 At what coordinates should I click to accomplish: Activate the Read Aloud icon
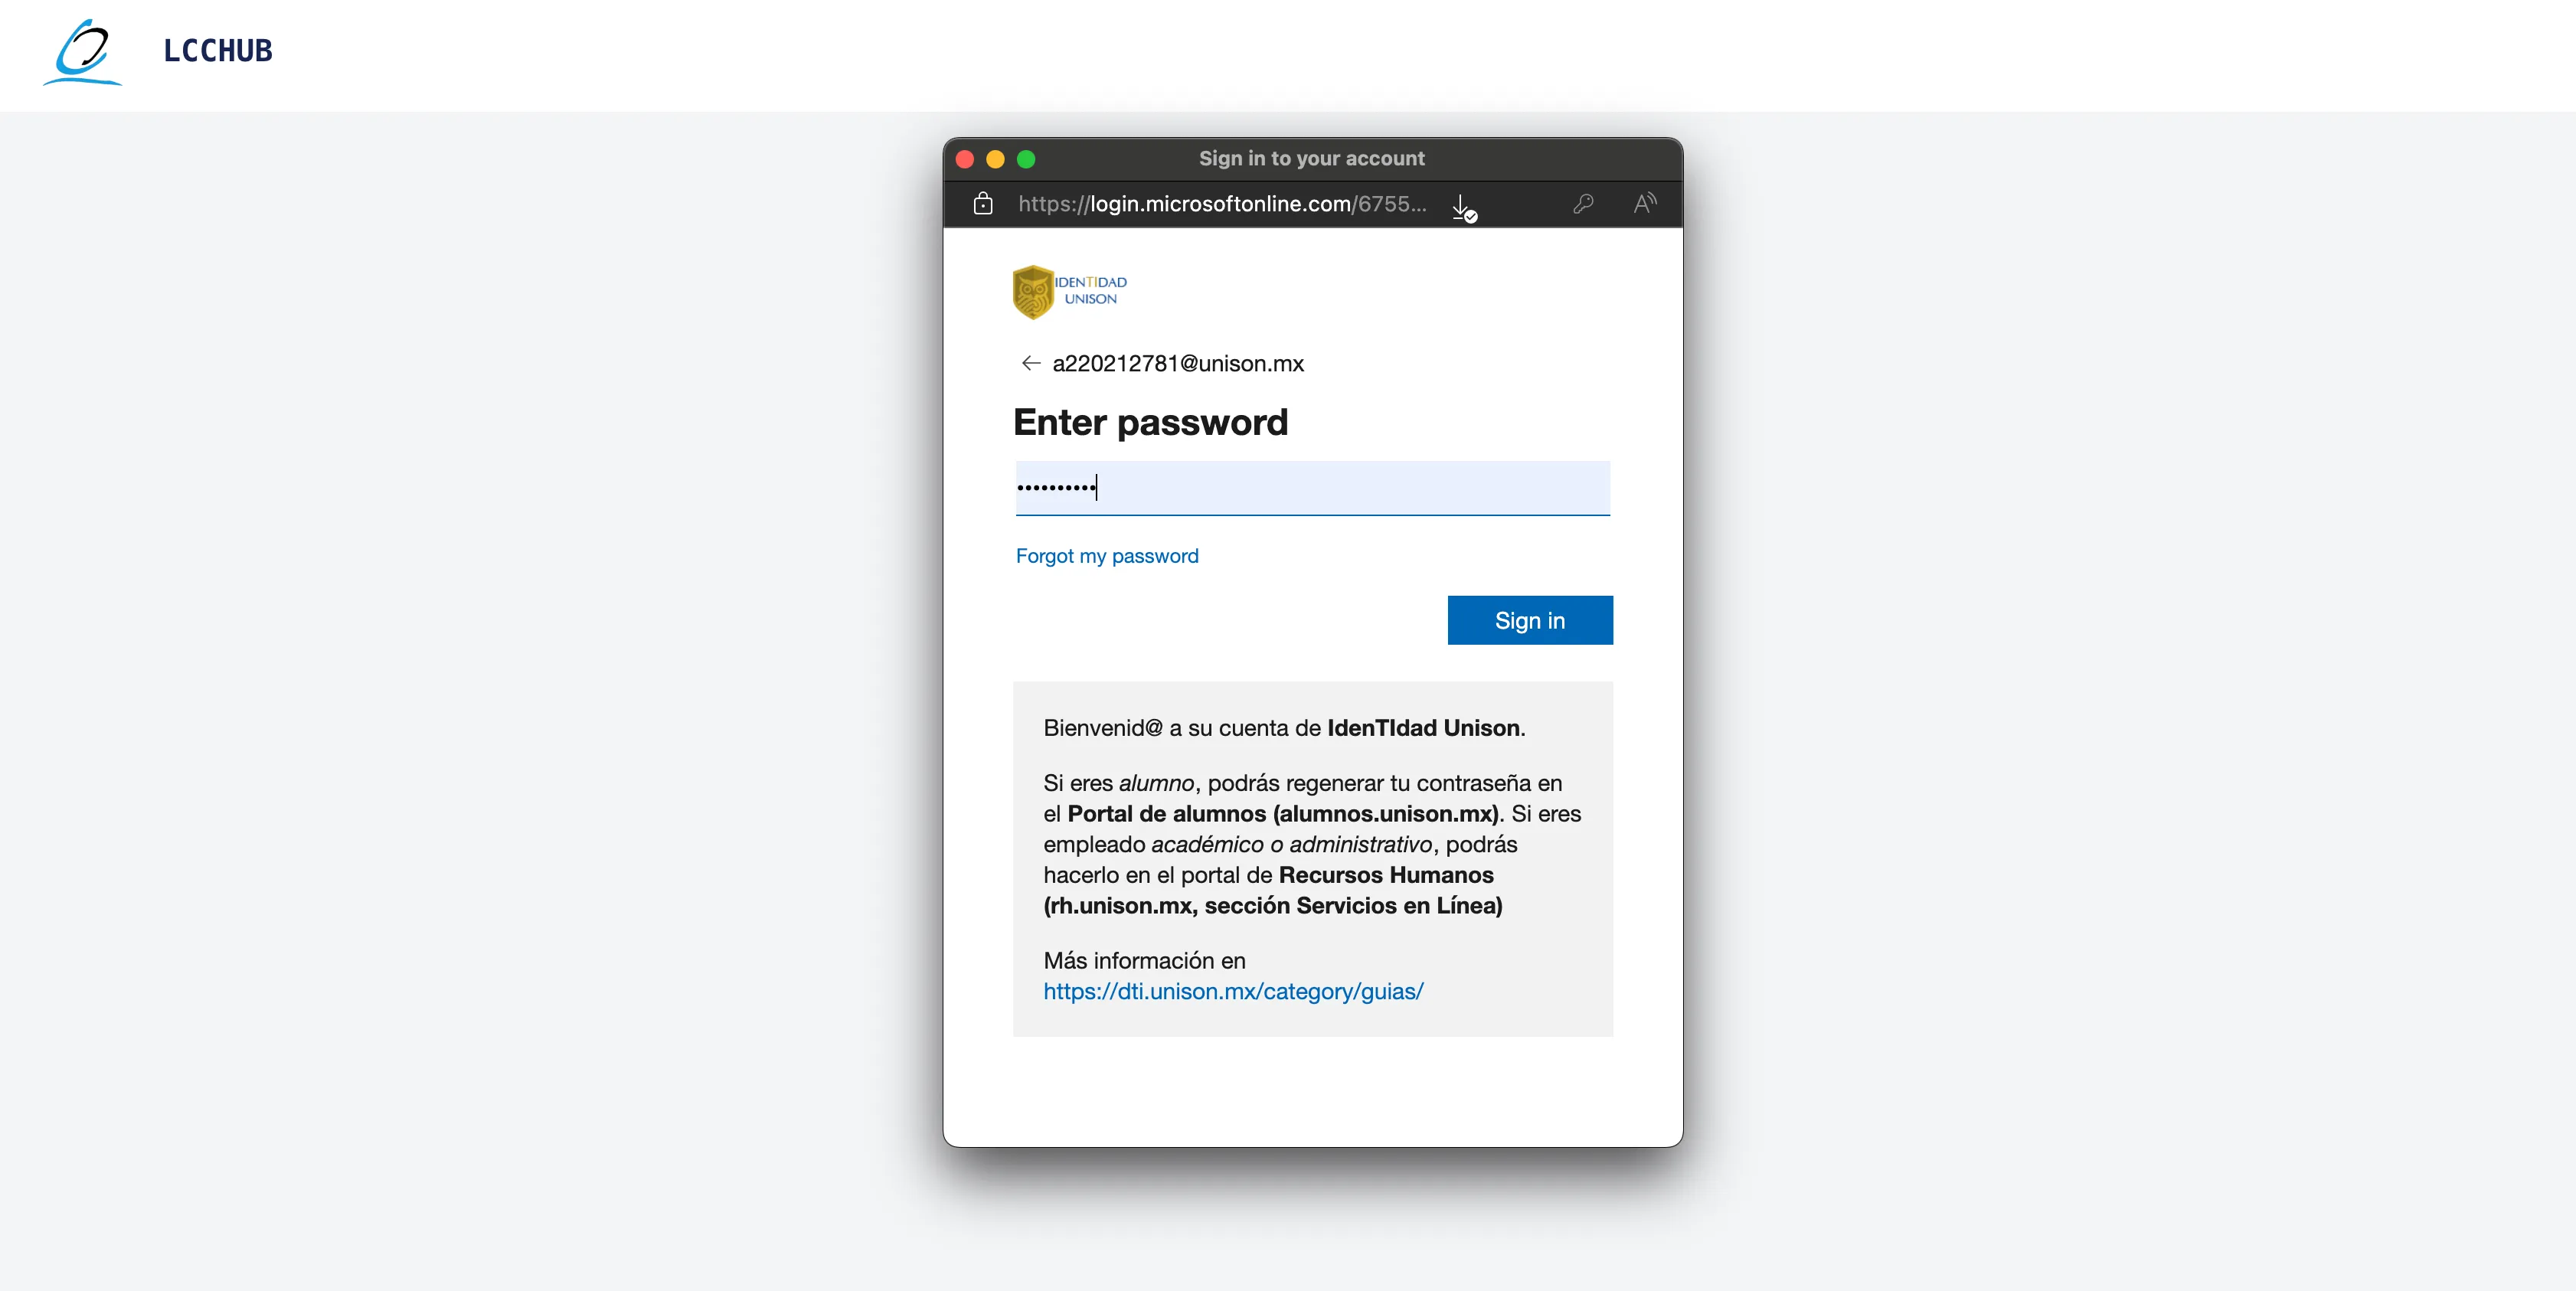pos(1645,204)
